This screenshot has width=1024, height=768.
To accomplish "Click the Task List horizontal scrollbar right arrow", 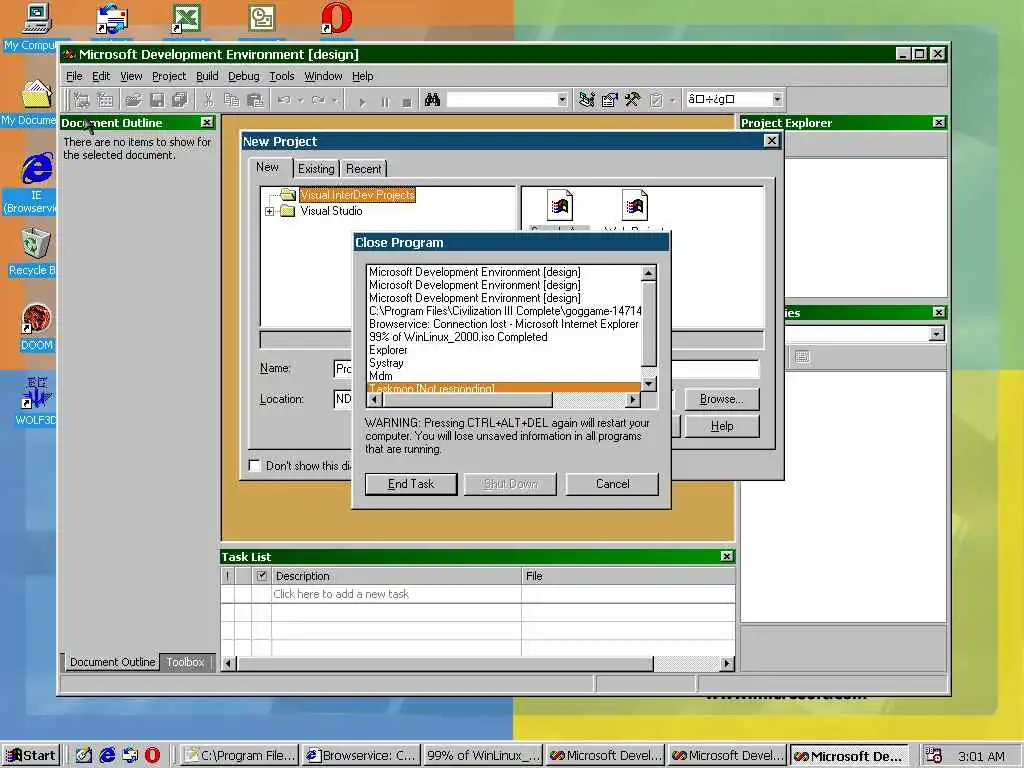I will pos(727,664).
